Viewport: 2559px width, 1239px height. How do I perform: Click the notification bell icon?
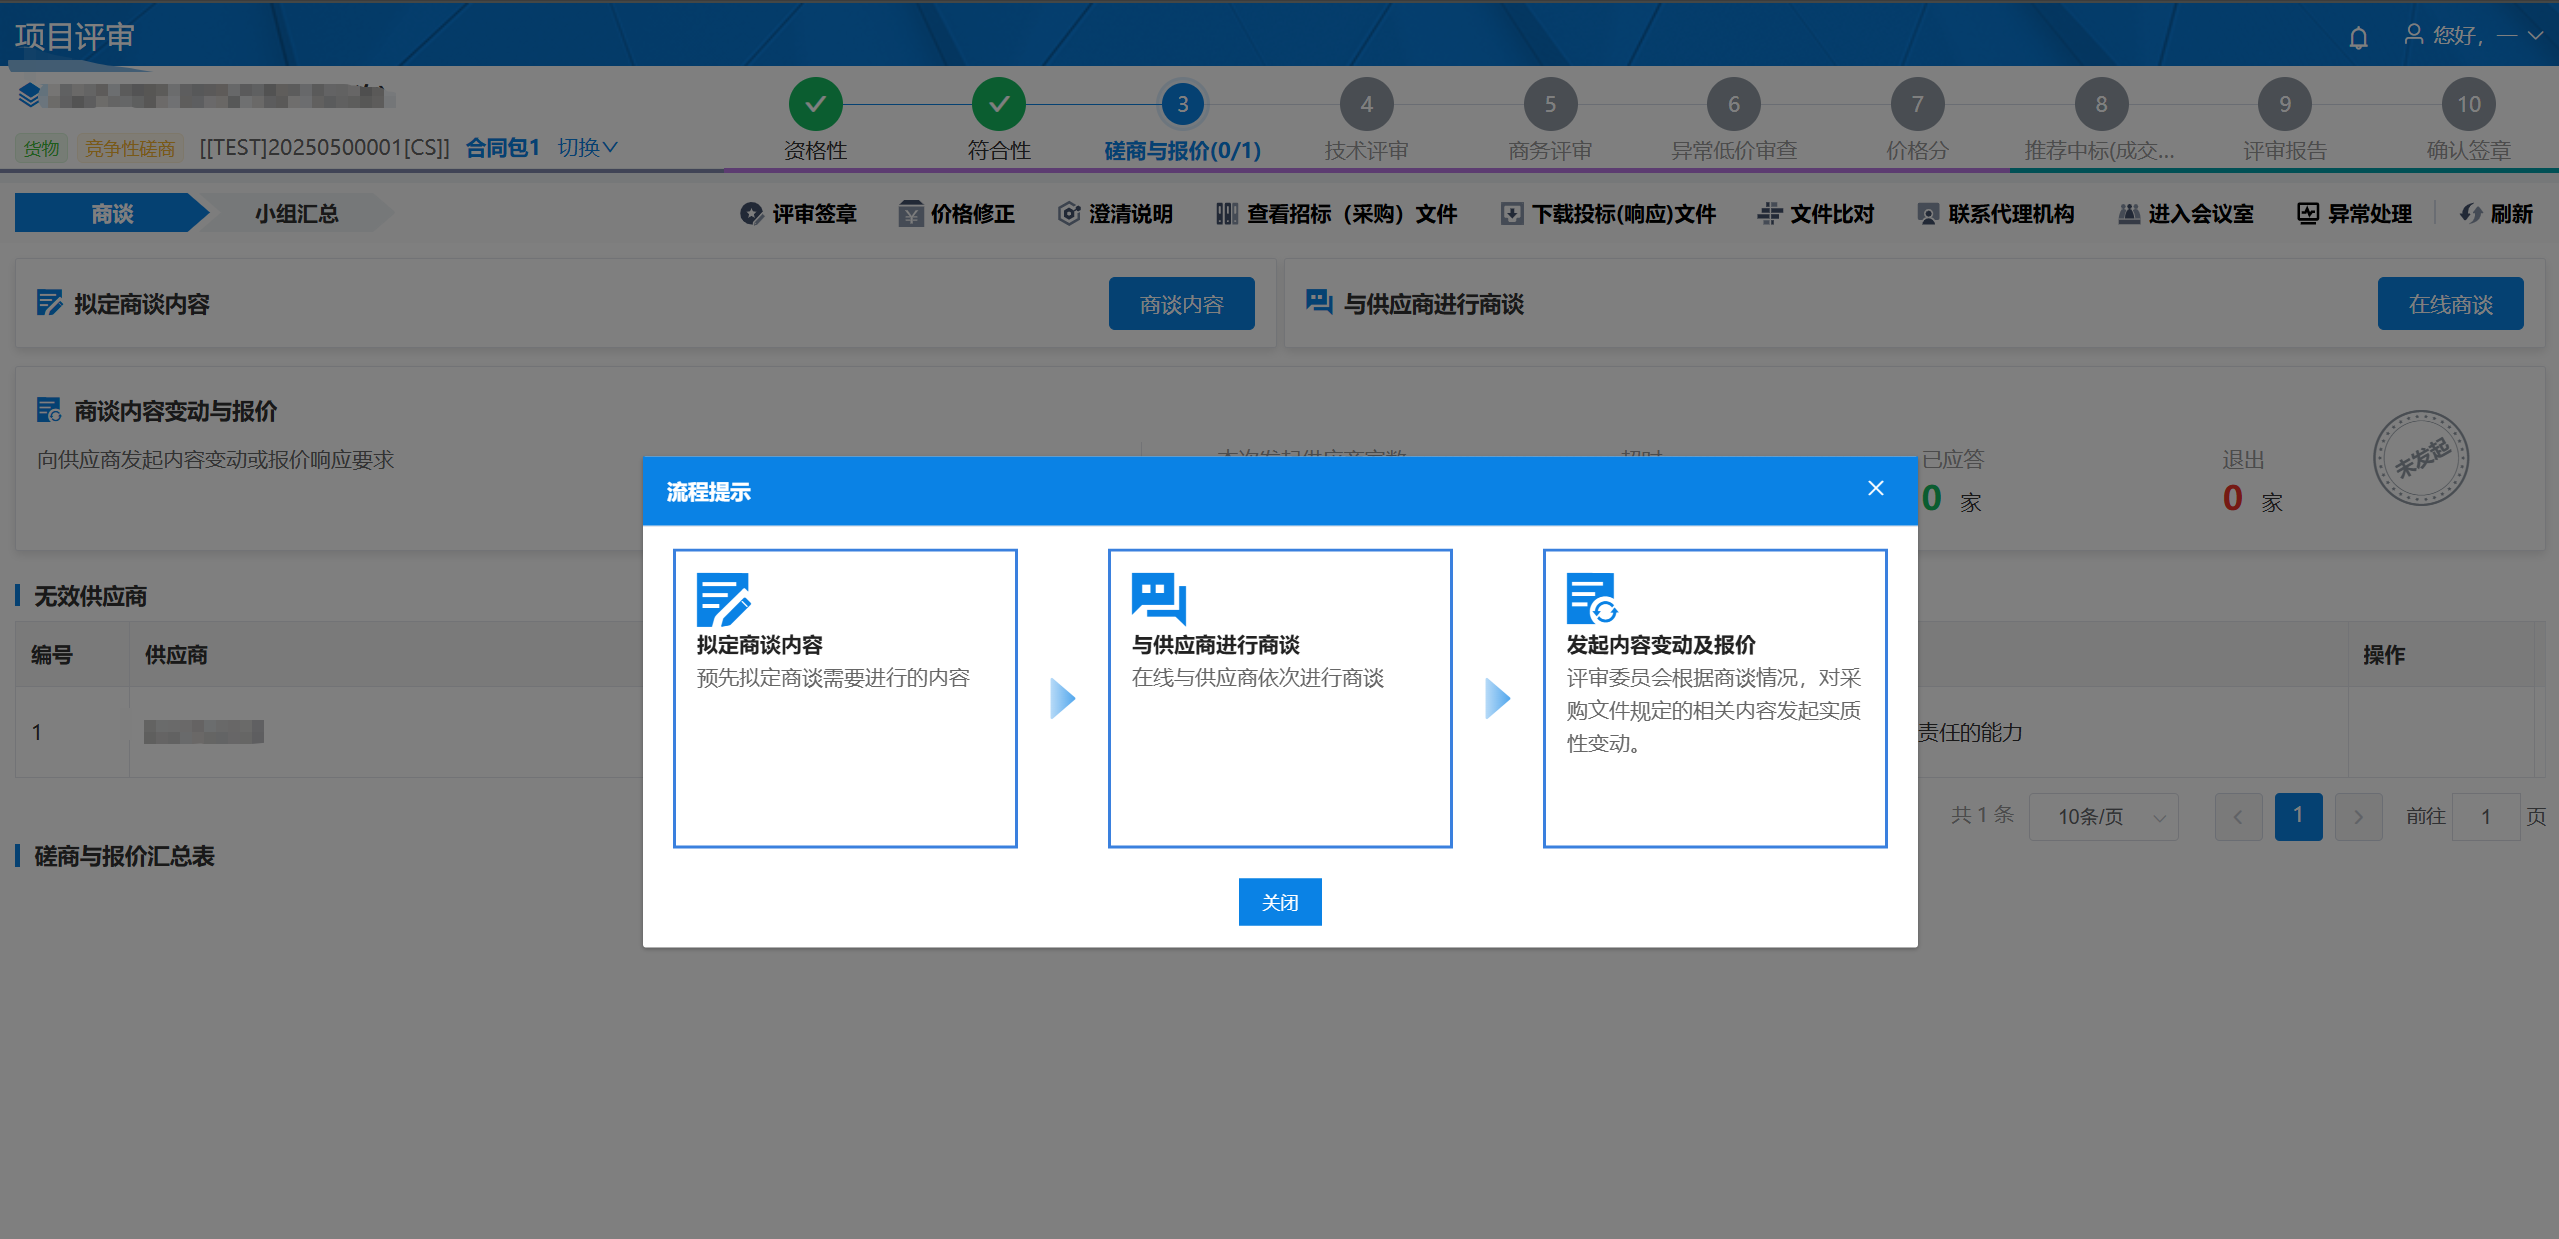point(2358,38)
